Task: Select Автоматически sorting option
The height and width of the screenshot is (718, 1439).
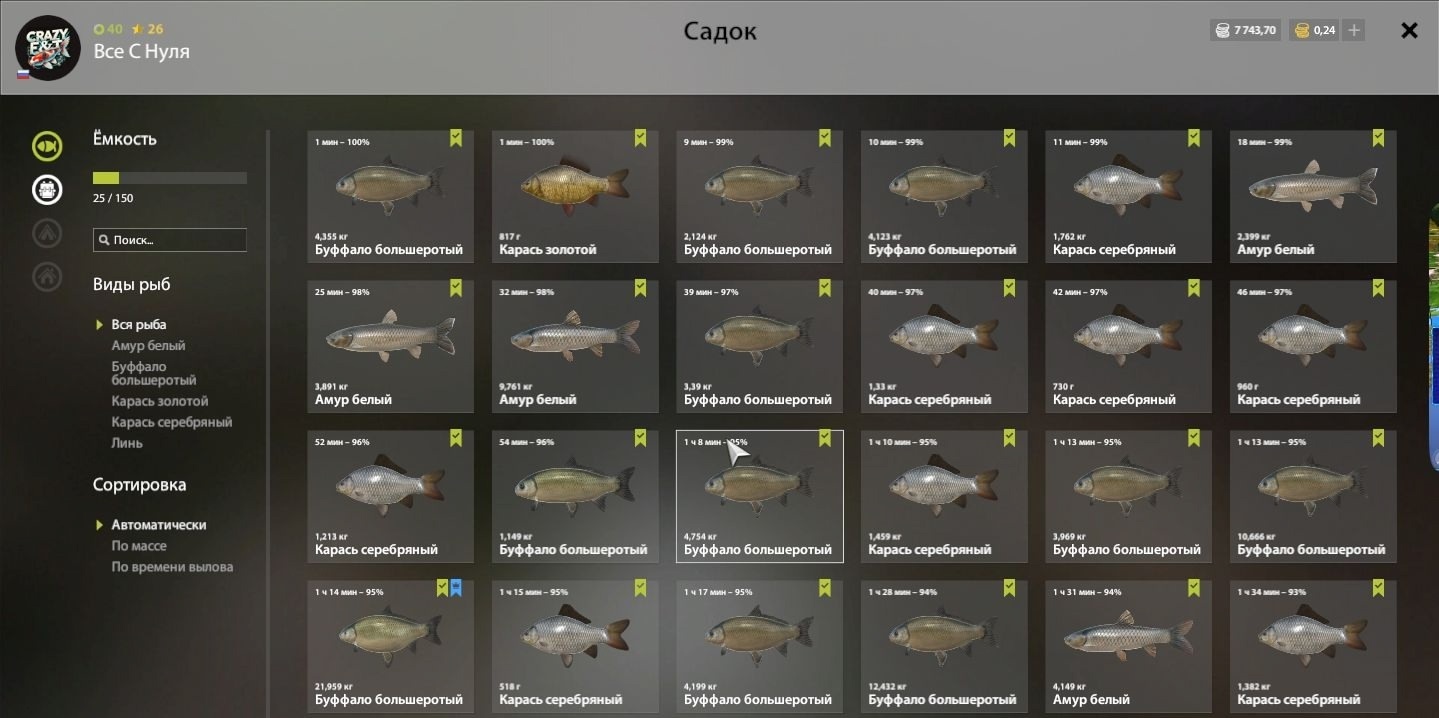Action: click(x=158, y=525)
